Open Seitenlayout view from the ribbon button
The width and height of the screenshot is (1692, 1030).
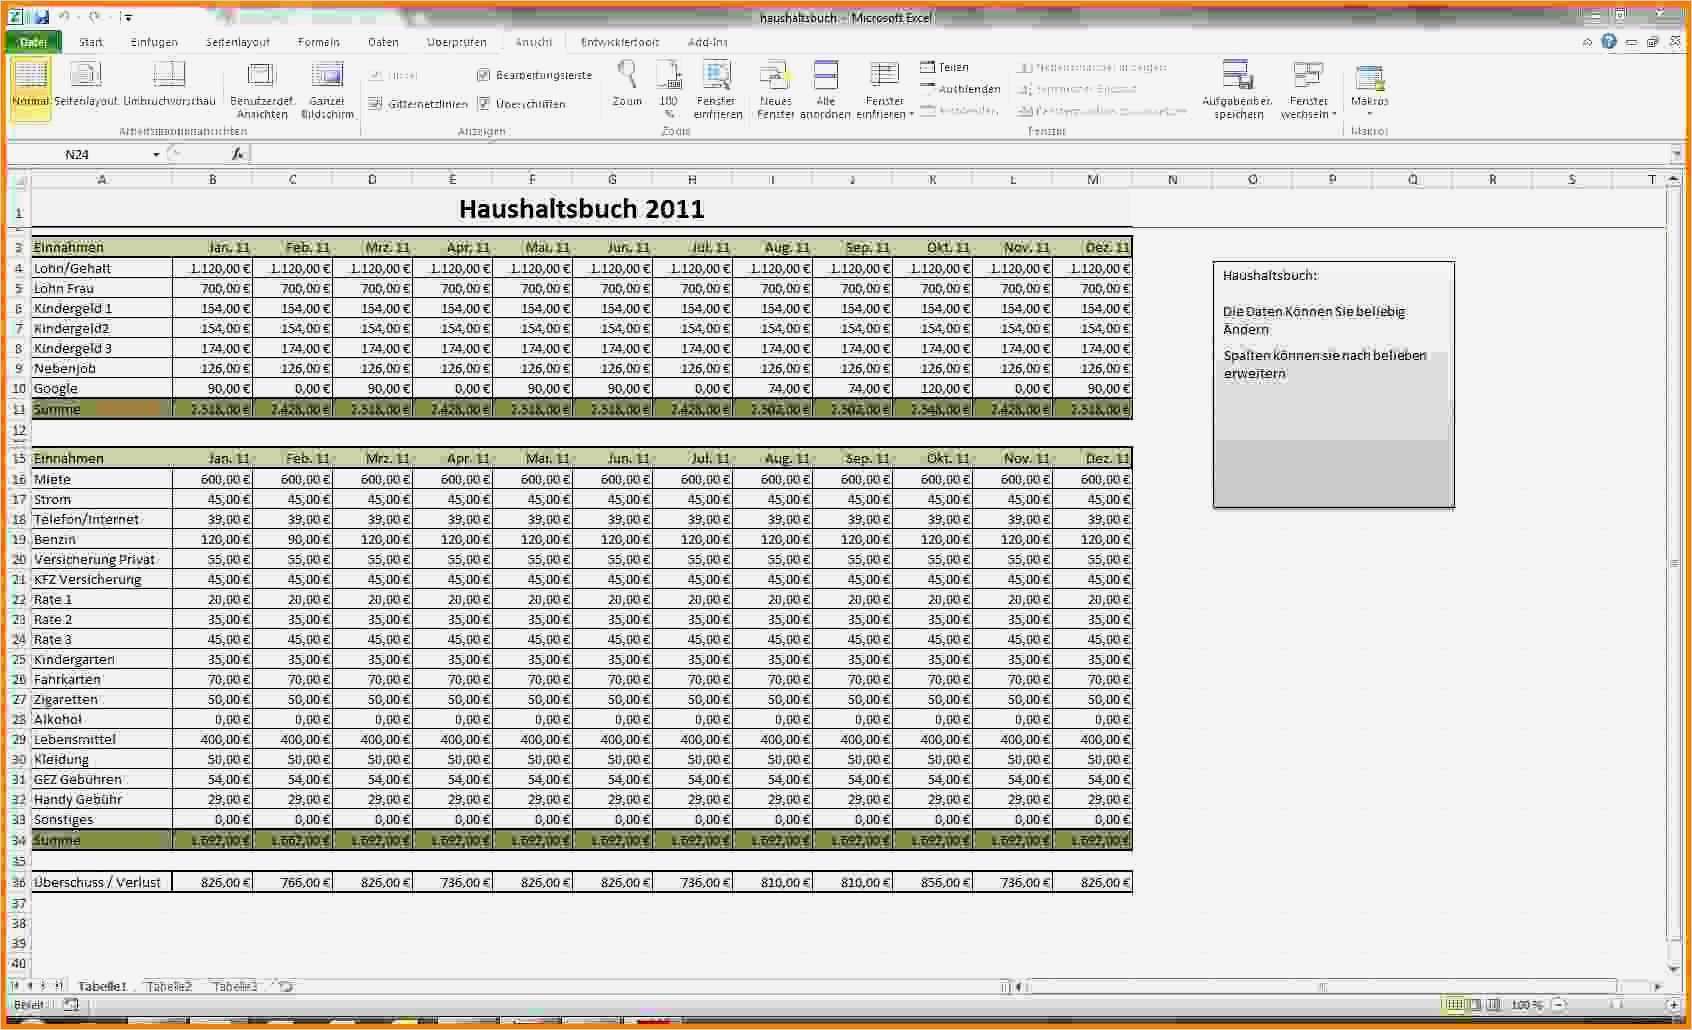point(86,84)
